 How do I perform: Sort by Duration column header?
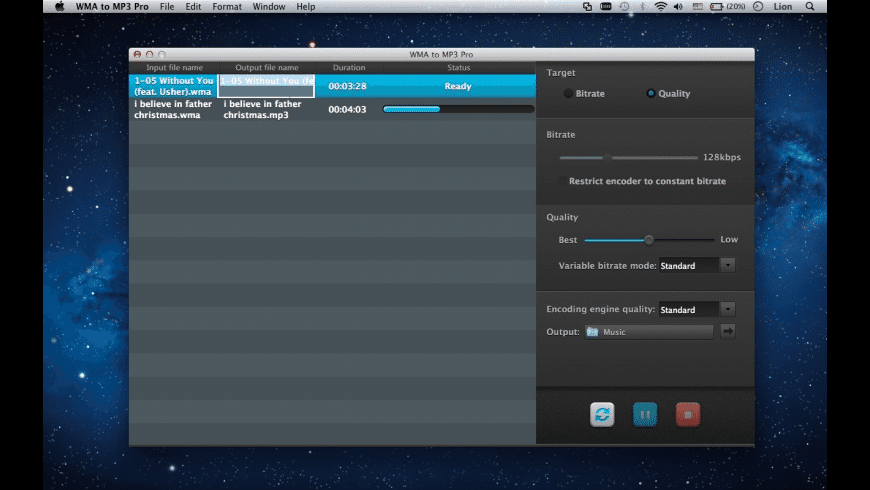(348, 67)
